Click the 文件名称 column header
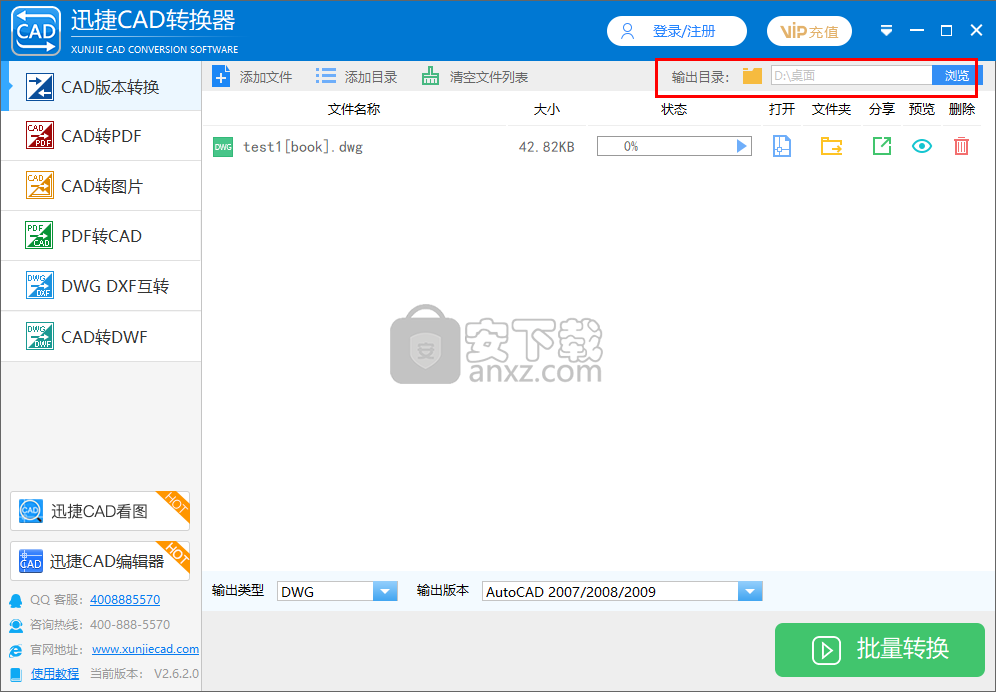Viewport: 996px width, 692px height. (354, 109)
